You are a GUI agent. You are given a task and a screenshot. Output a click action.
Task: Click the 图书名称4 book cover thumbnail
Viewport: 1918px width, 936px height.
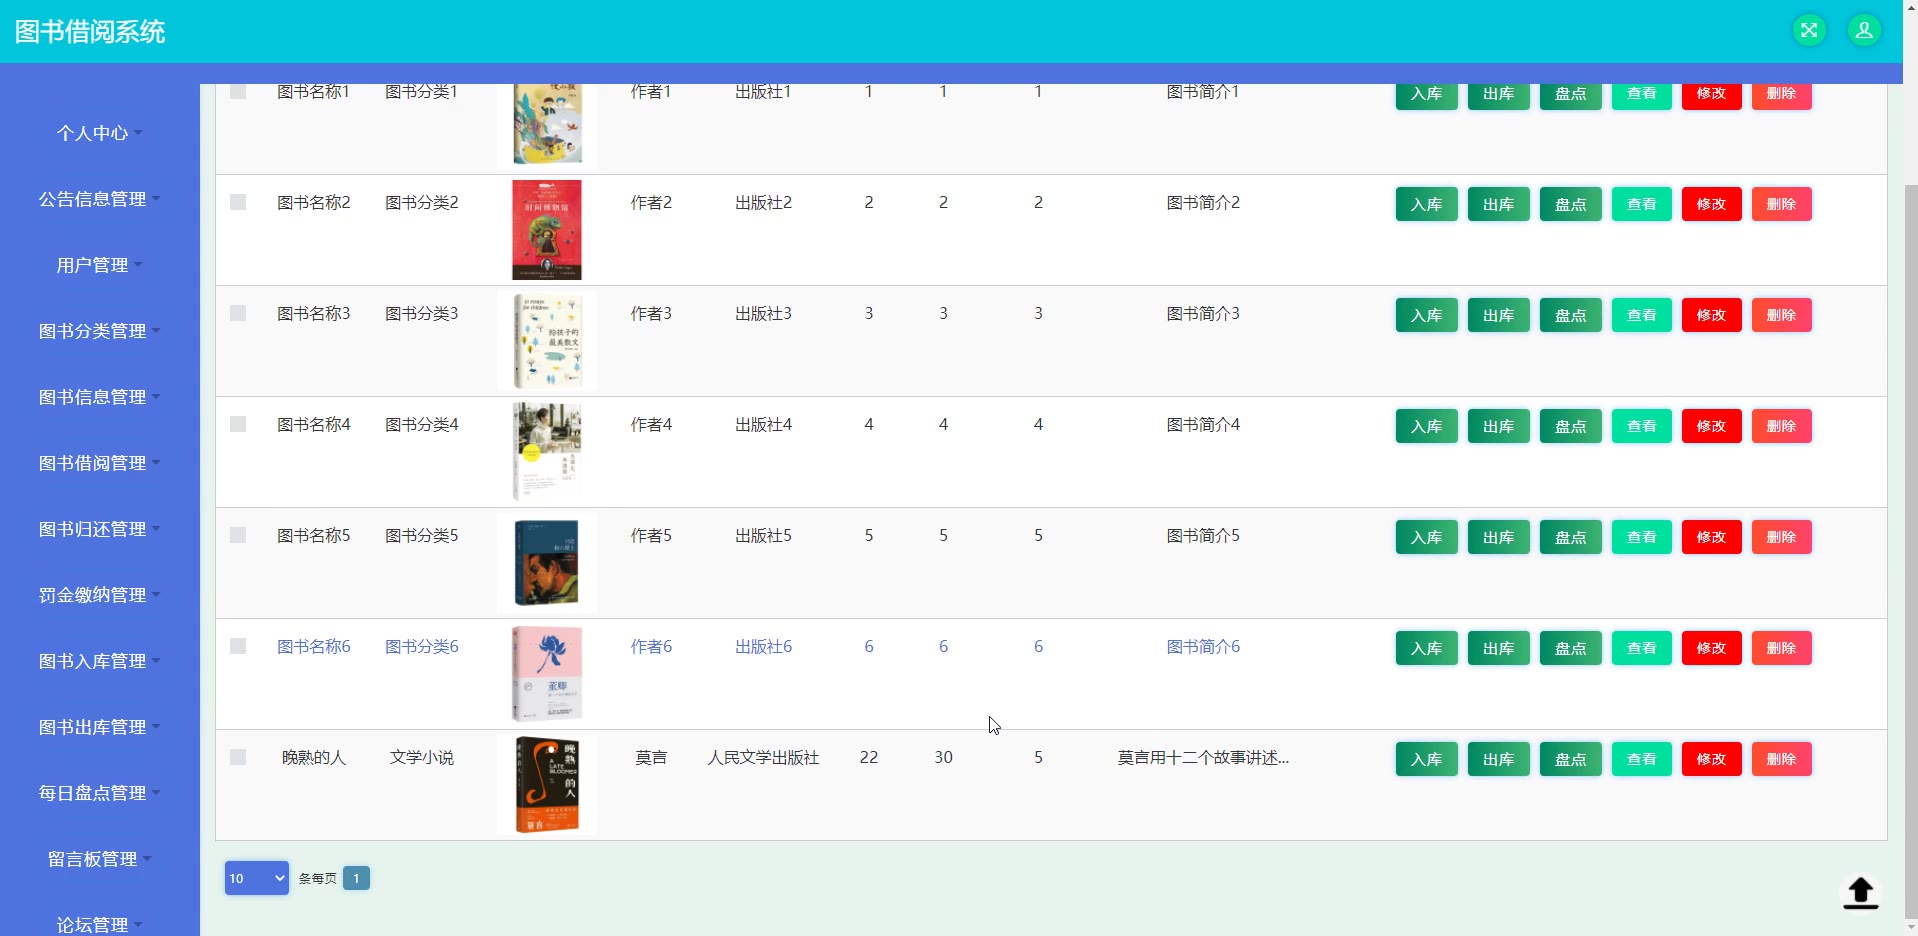coord(547,452)
